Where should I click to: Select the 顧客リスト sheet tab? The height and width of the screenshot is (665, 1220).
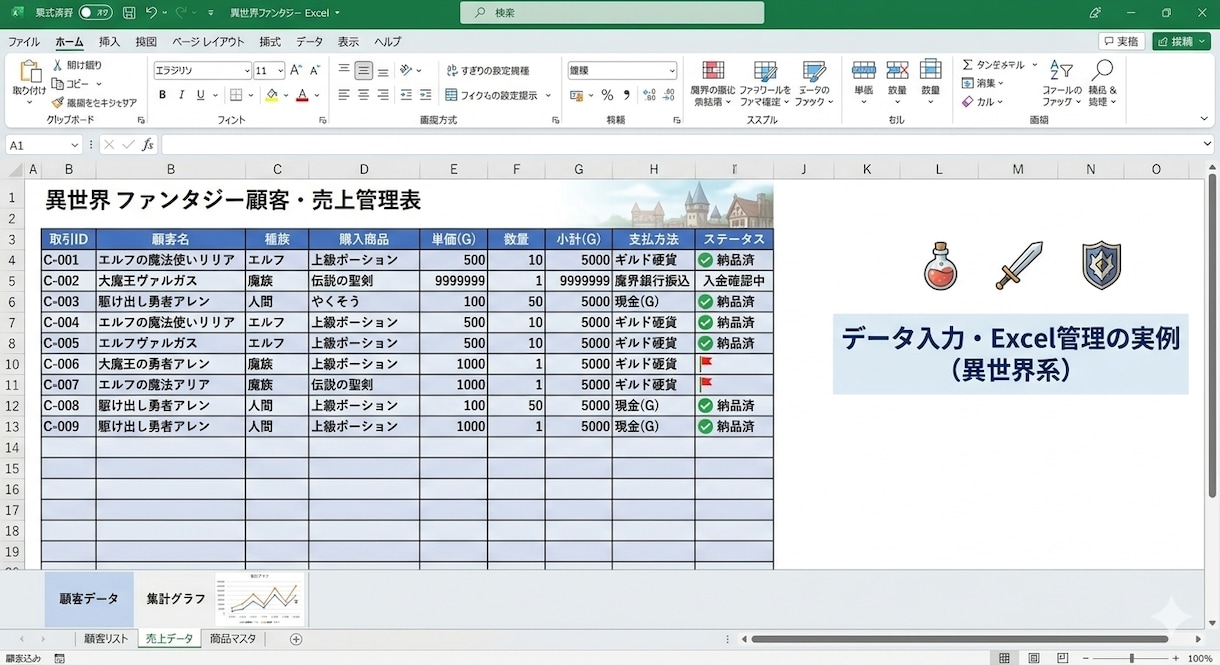tap(106, 639)
